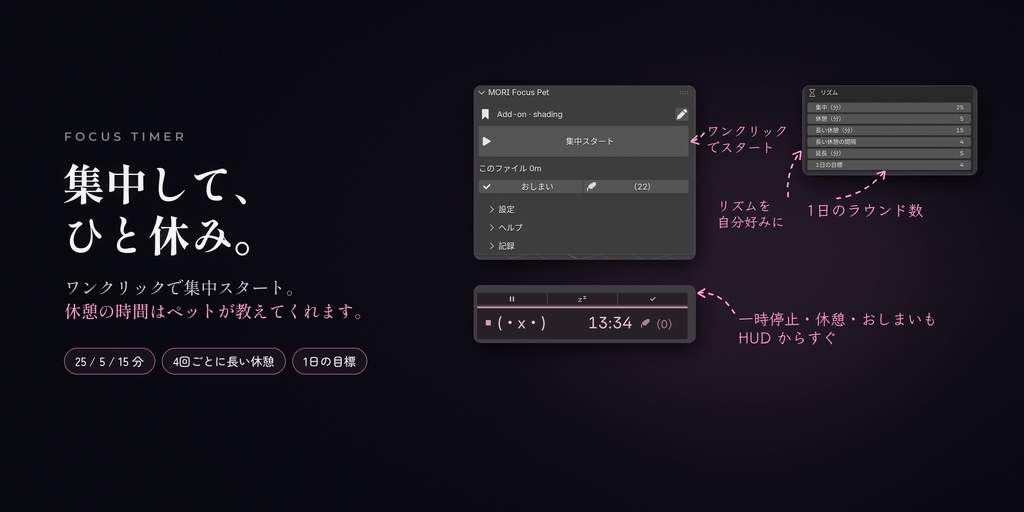Click the pink stop square in HUD
The width and height of the screenshot is (1024, 512).
[x=488, y=323]
